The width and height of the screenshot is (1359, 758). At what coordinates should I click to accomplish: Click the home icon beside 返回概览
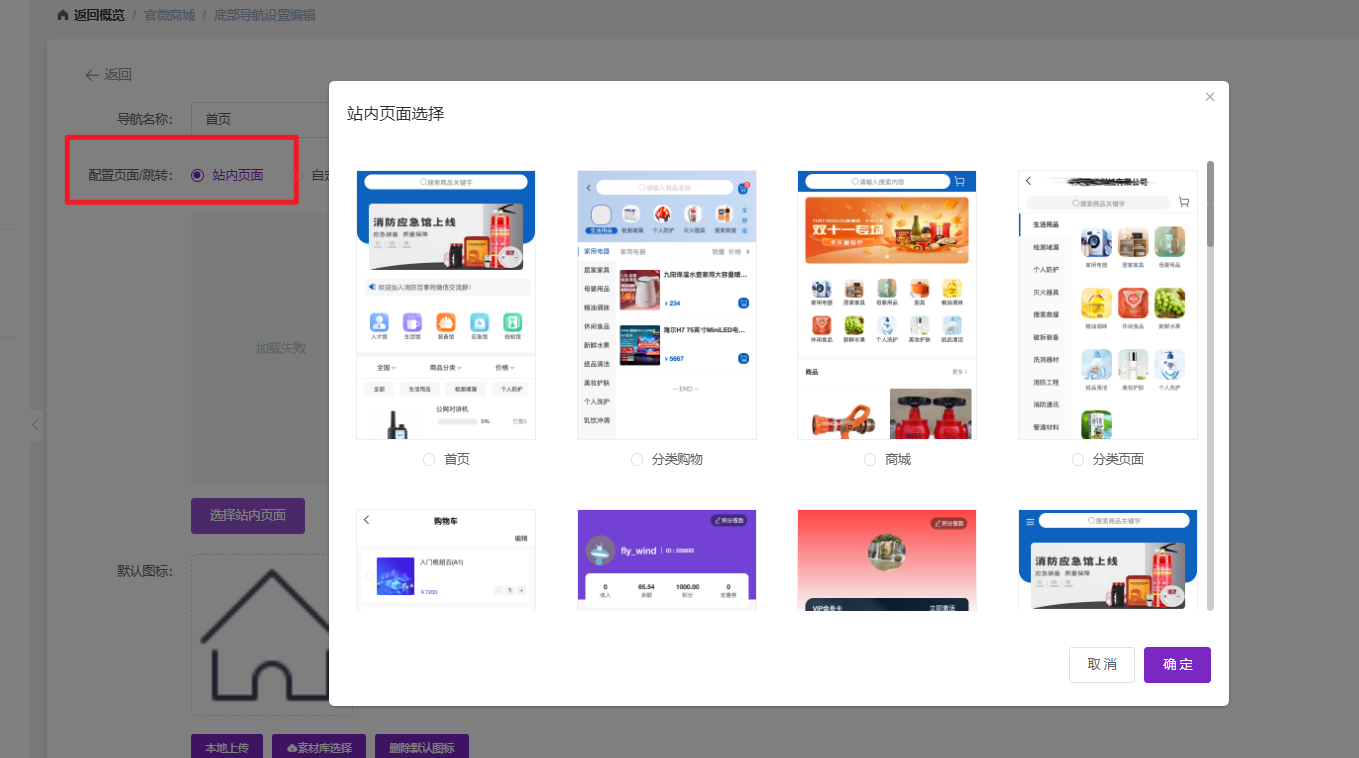[x=63, y=15]
